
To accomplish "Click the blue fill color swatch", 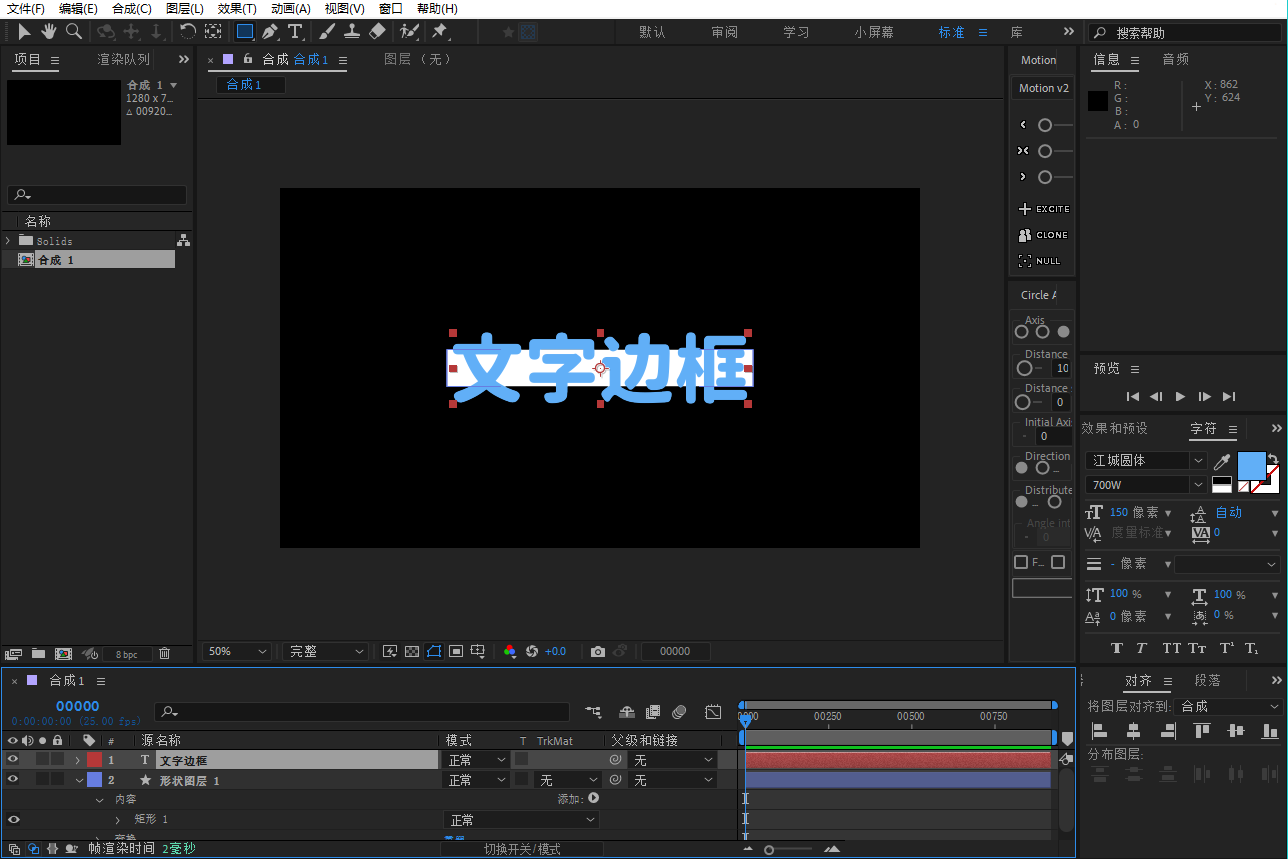I will (1251, 466).
